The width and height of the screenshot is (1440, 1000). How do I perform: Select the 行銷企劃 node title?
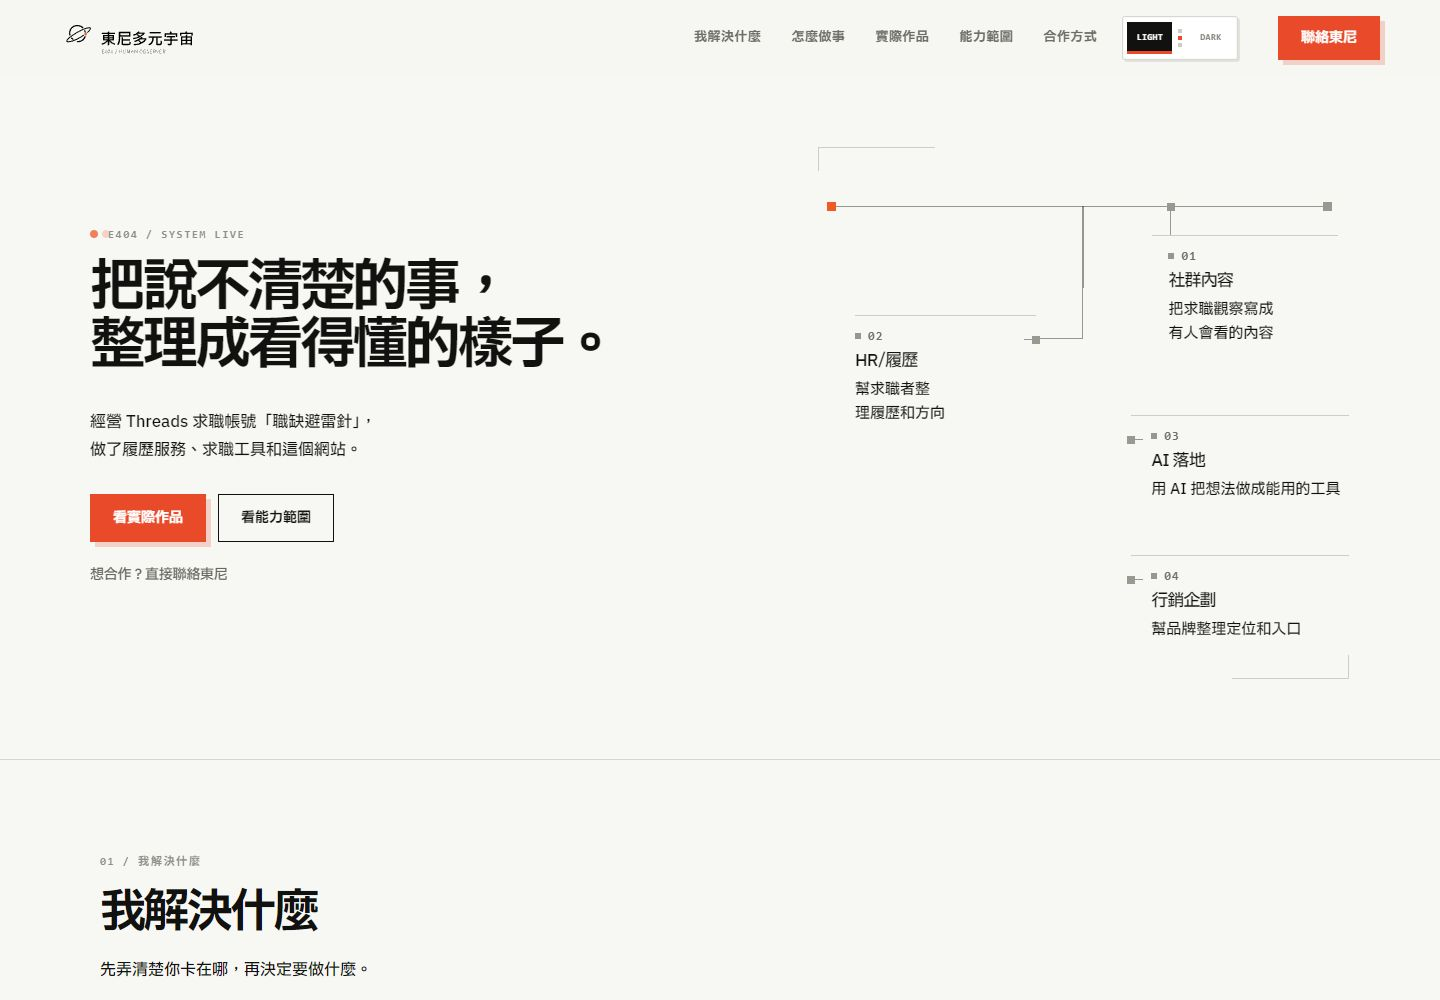tap(1183, 600)
